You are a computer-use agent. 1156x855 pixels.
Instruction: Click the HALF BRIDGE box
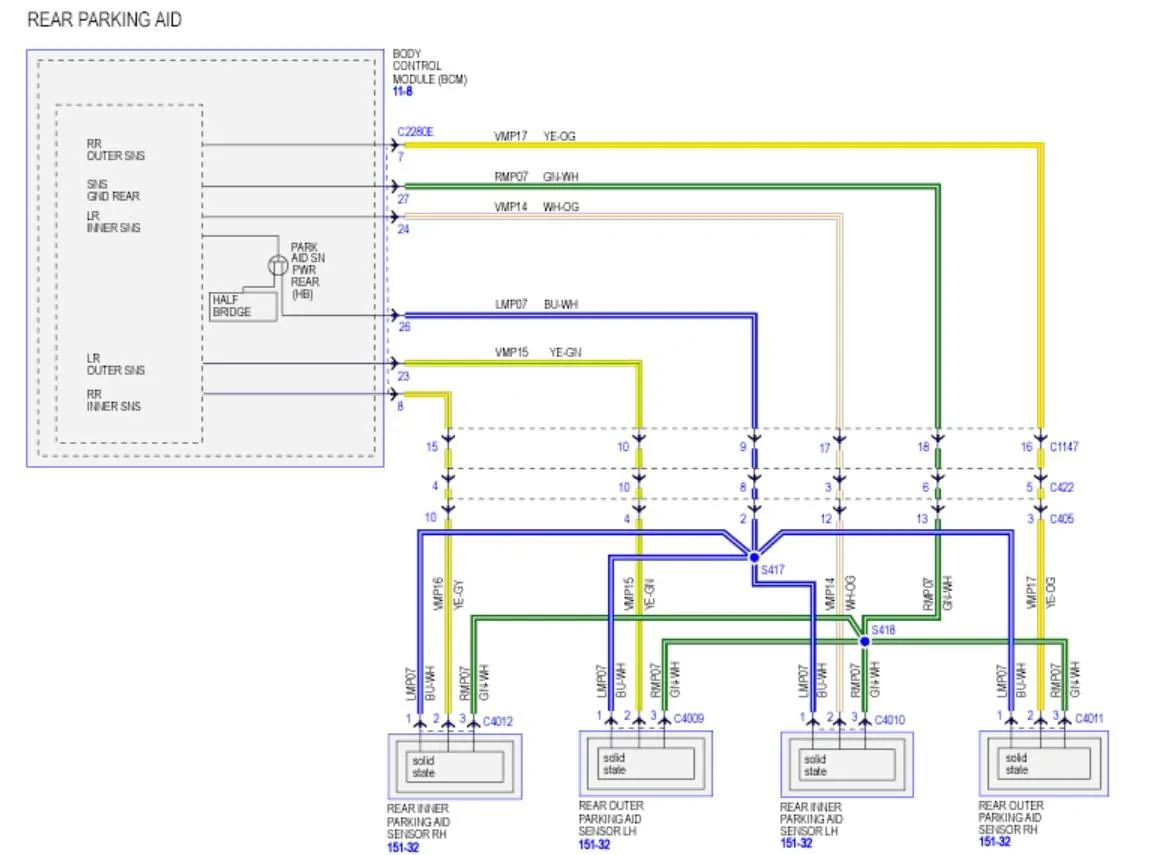point(244,306)
